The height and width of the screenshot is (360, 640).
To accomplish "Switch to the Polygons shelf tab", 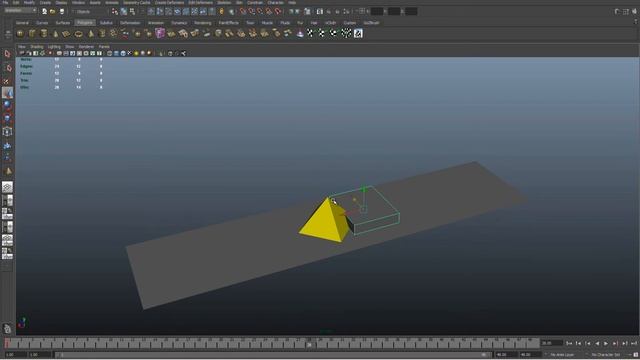I will 85,23.
